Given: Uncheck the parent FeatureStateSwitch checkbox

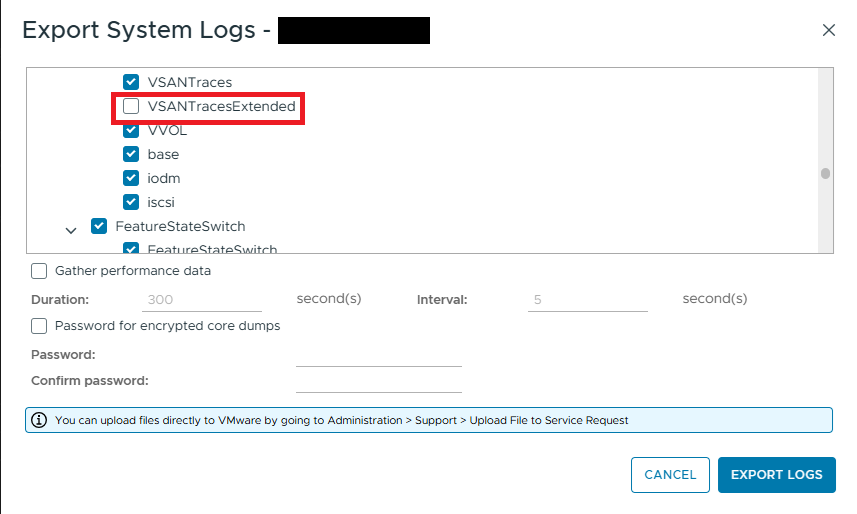Looking at the screenshot, I should point(99,226).
